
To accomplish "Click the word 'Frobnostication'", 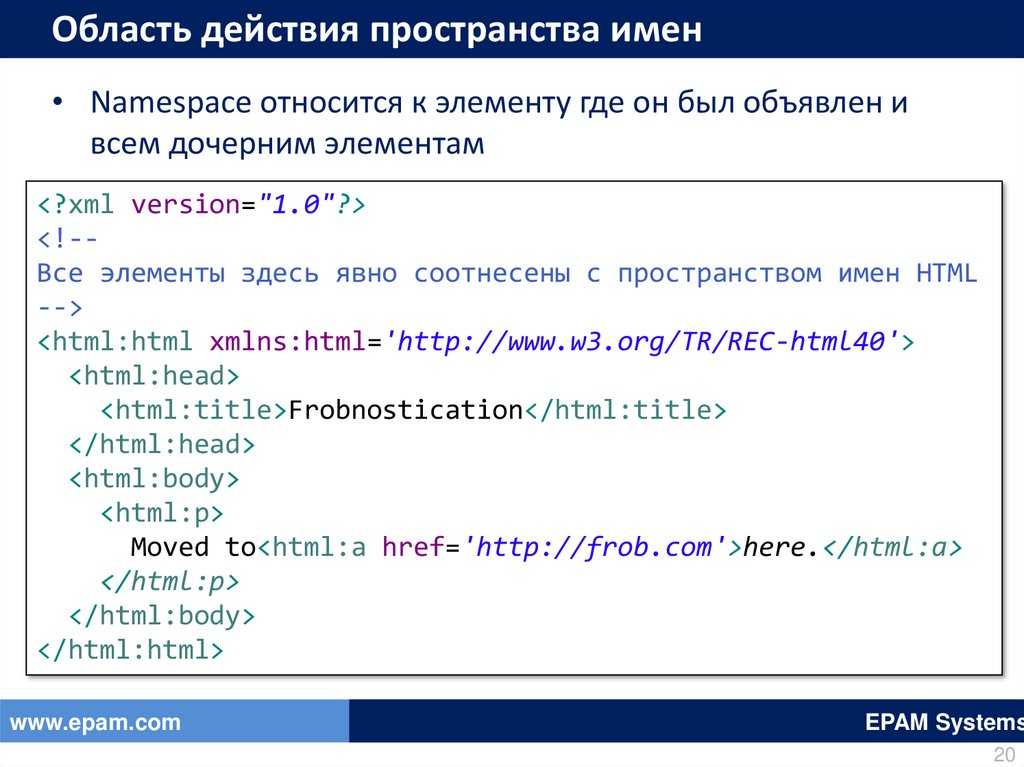I will pyautogui.click(x=406, y=410).
